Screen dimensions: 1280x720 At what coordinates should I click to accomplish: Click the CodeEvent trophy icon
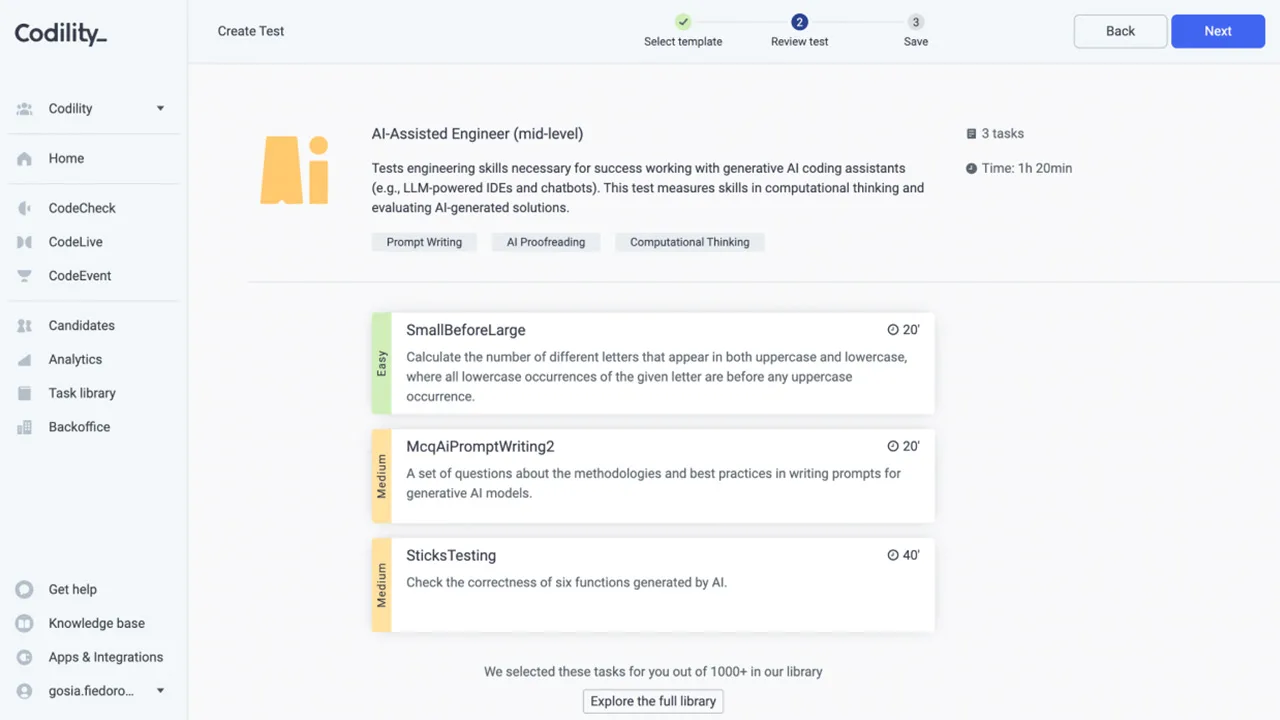tap(25, 276)
